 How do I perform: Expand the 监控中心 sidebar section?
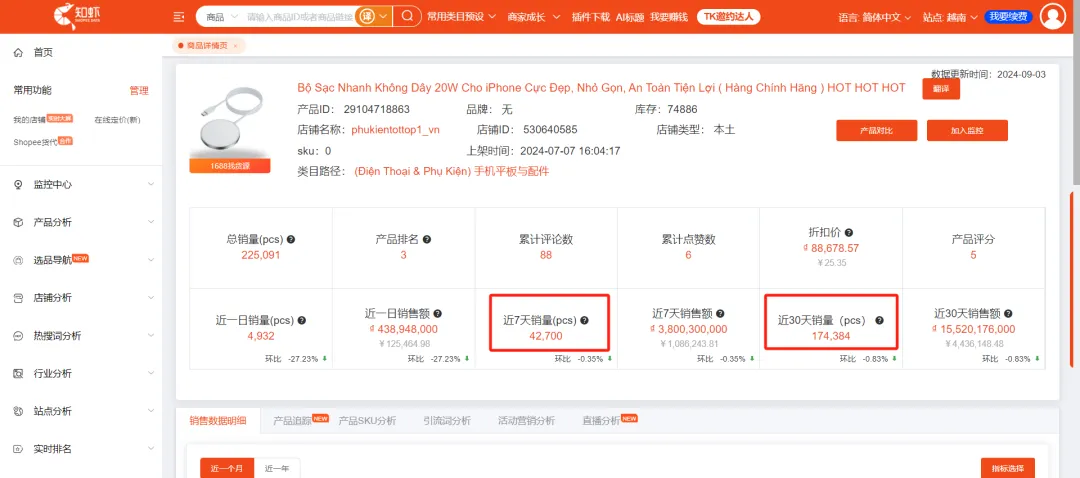click(151, 185)
